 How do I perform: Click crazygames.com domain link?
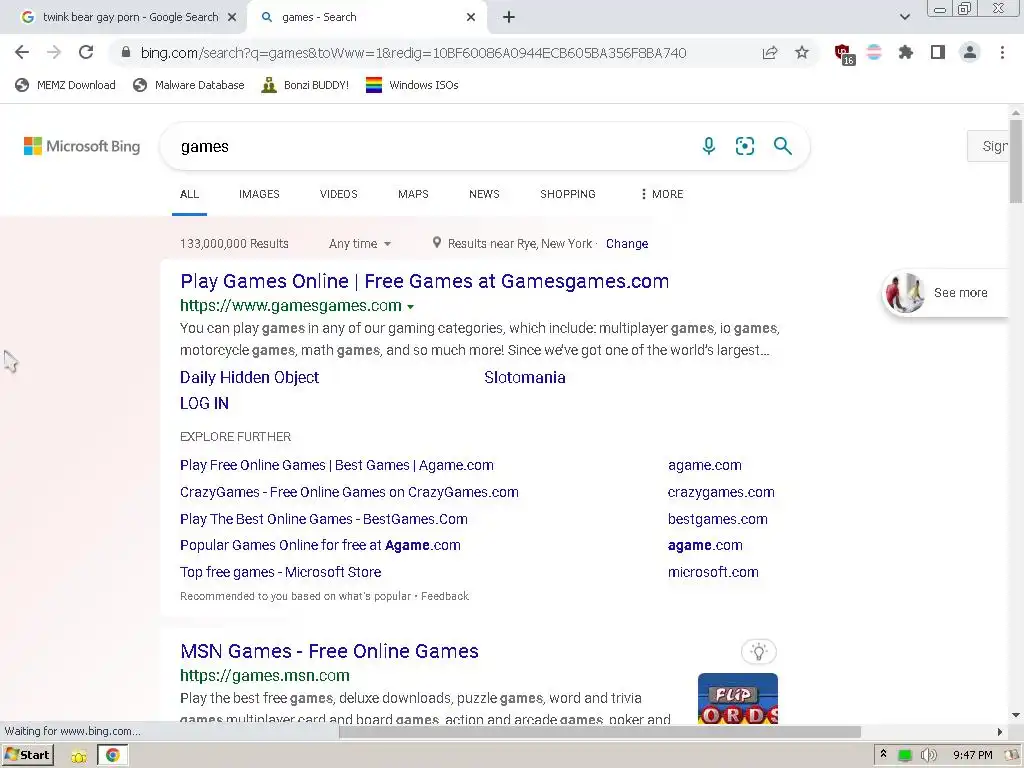tap(721, 492)
